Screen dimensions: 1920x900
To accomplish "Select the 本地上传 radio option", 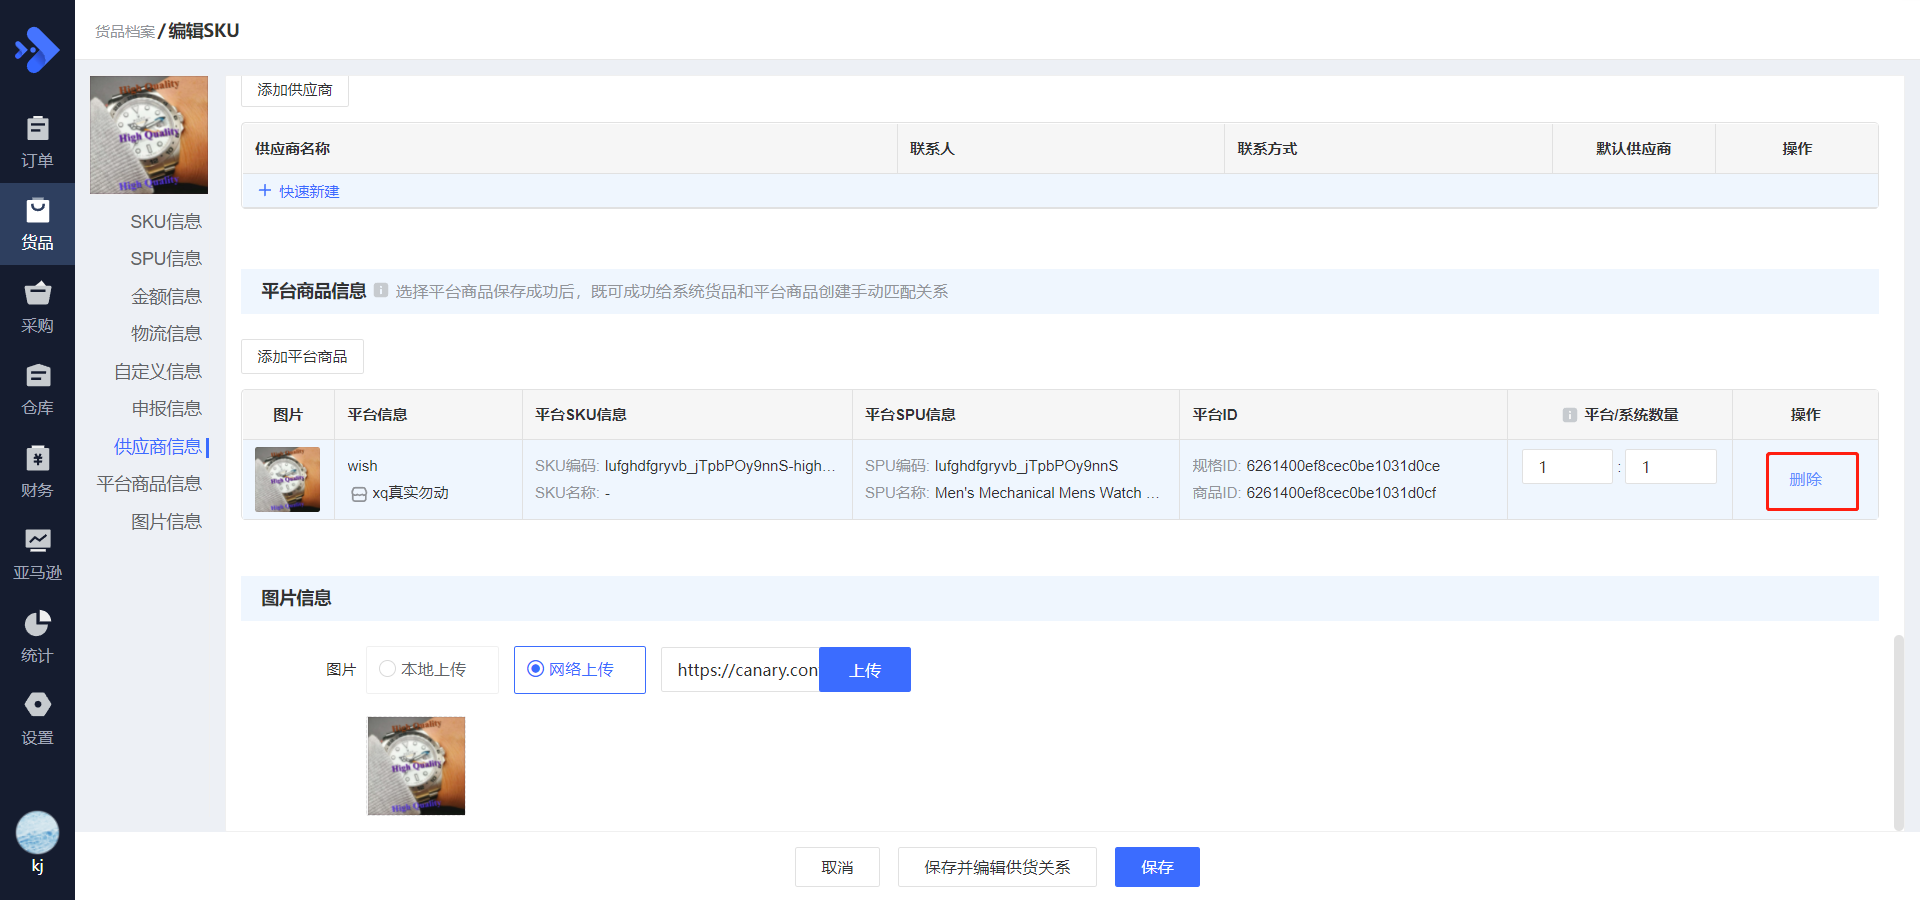I will (387, 669).
